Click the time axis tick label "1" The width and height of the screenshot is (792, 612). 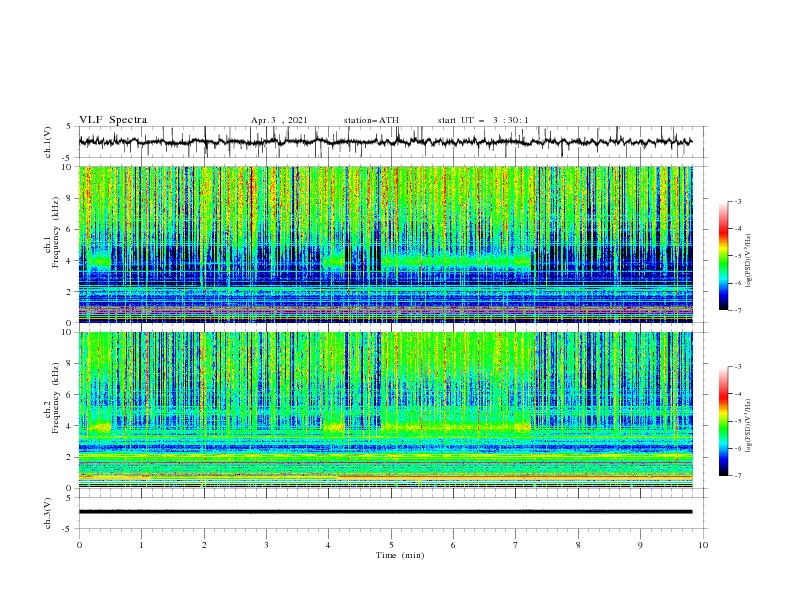point(141,545)
